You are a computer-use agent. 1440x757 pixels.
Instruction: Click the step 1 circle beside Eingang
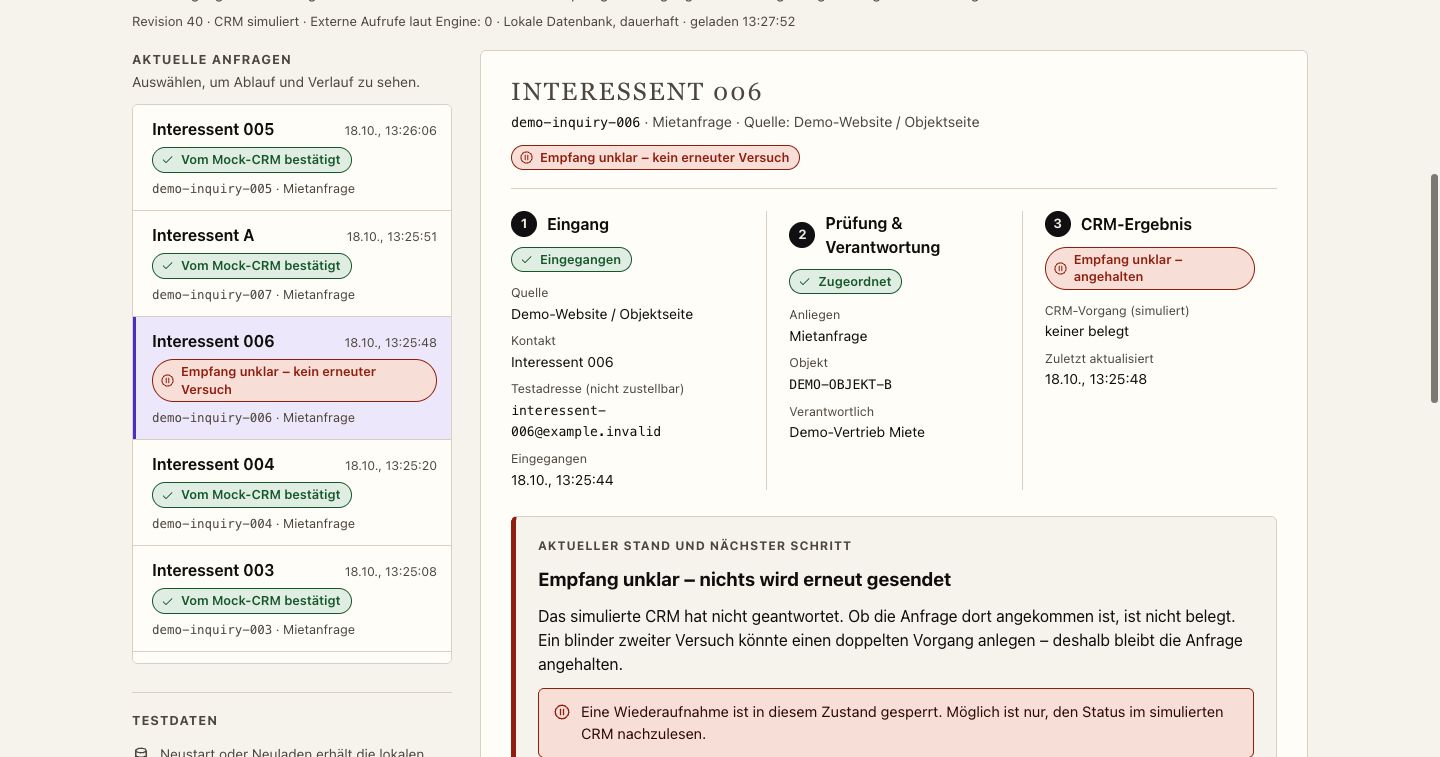(524, 224)
